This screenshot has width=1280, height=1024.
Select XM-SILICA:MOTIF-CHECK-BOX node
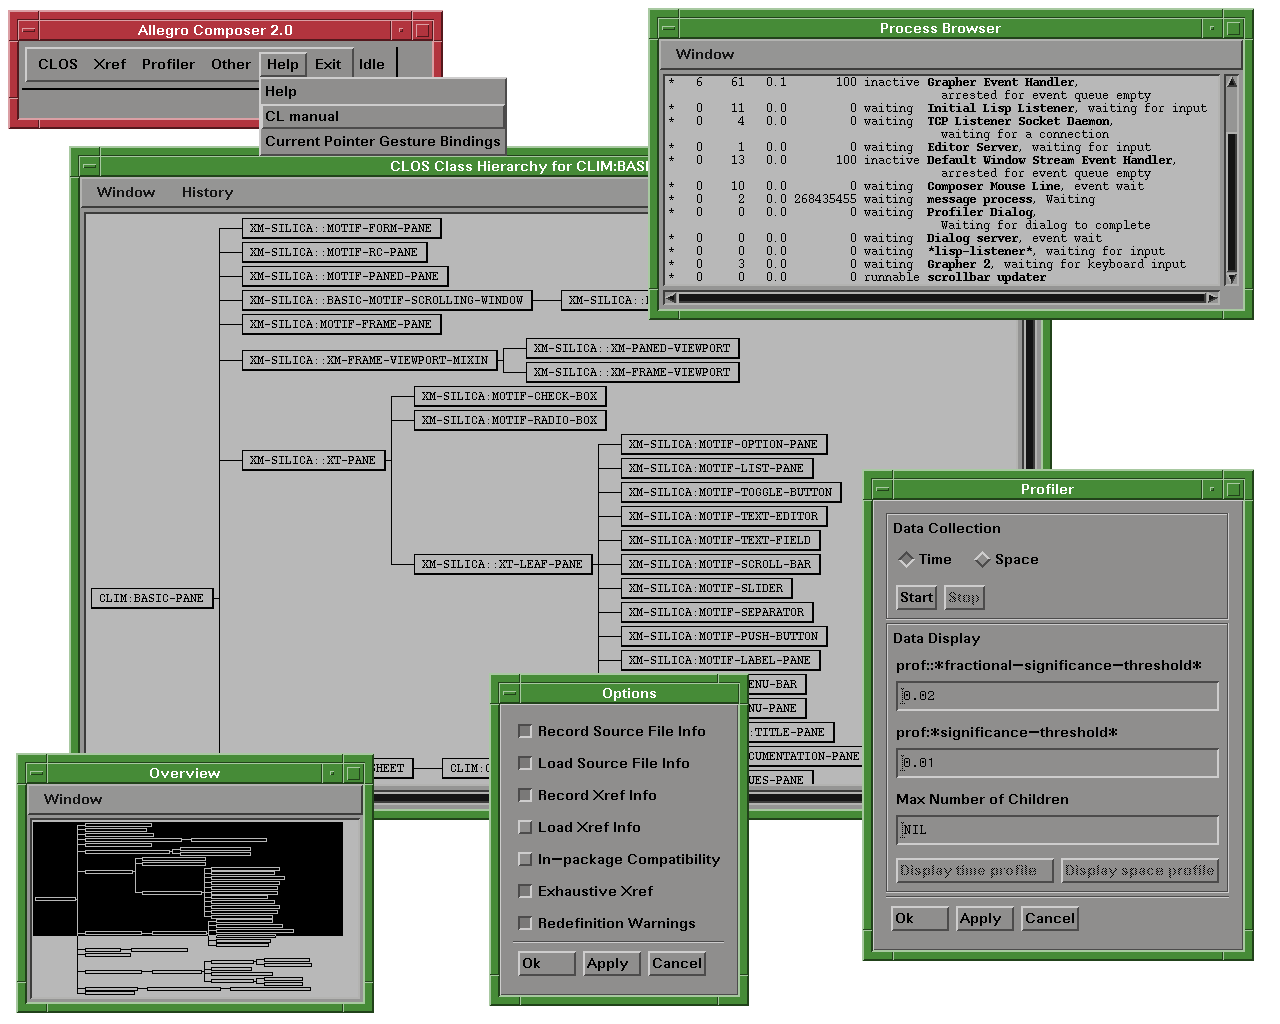[510, 396]
